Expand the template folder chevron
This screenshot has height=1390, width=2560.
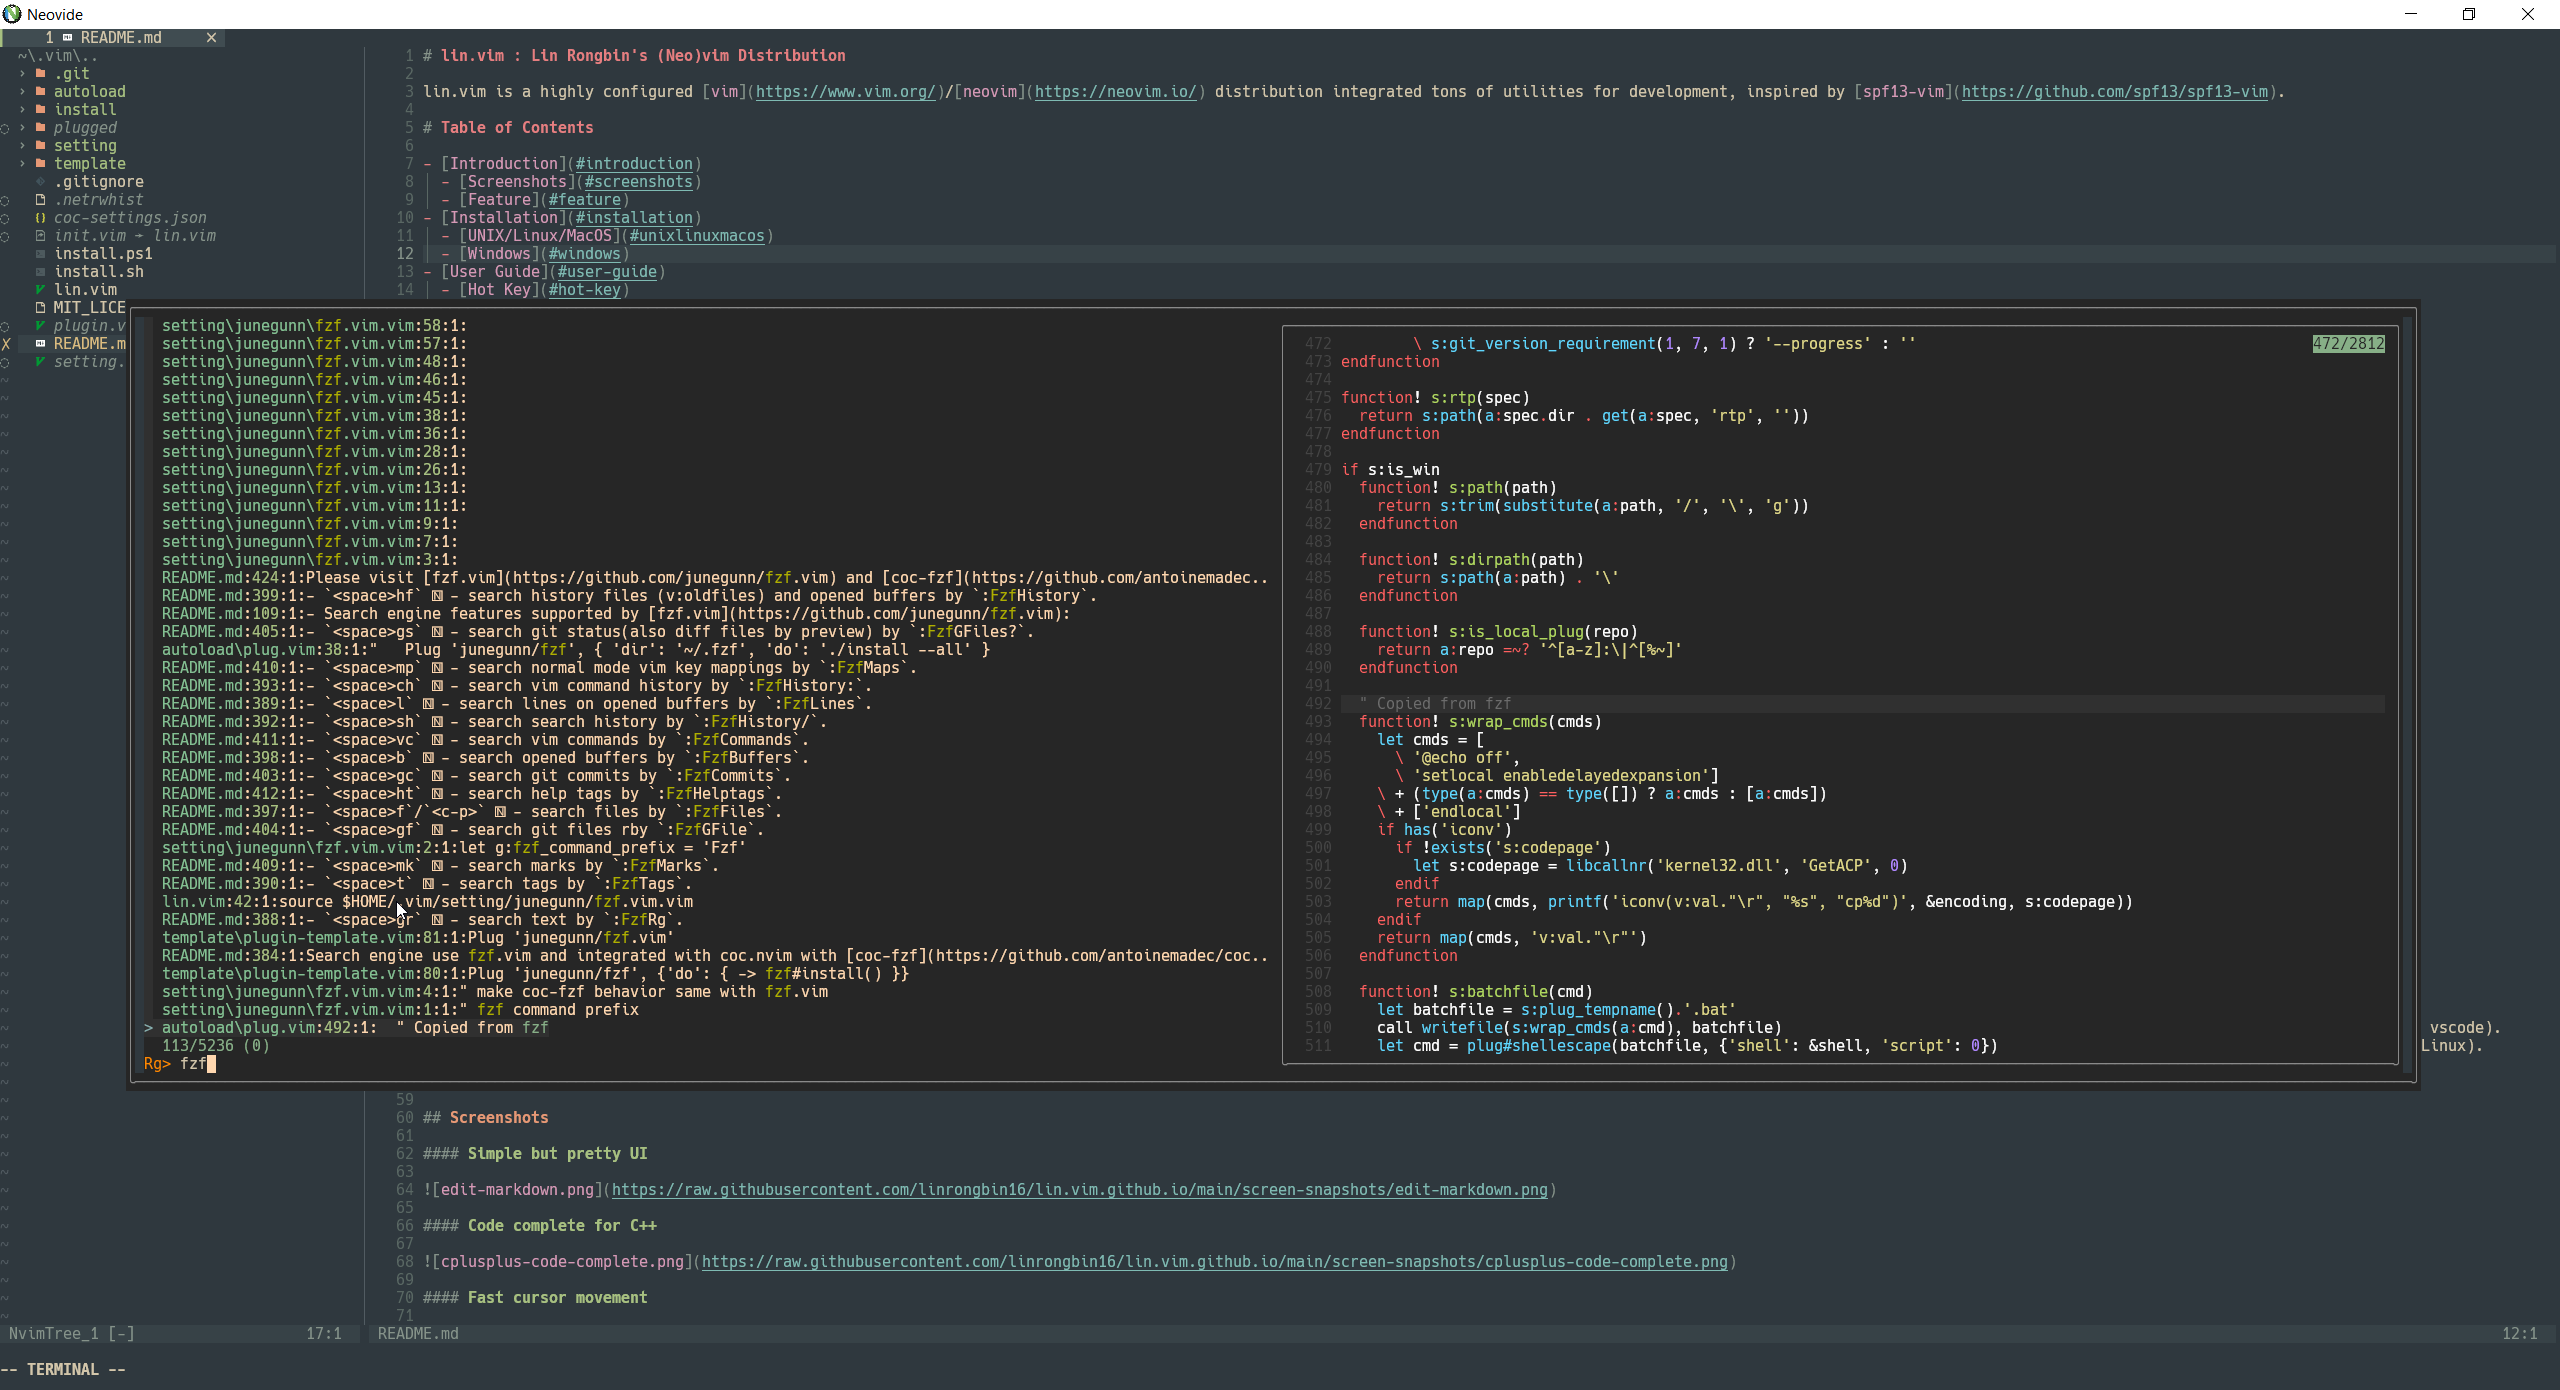22,164
